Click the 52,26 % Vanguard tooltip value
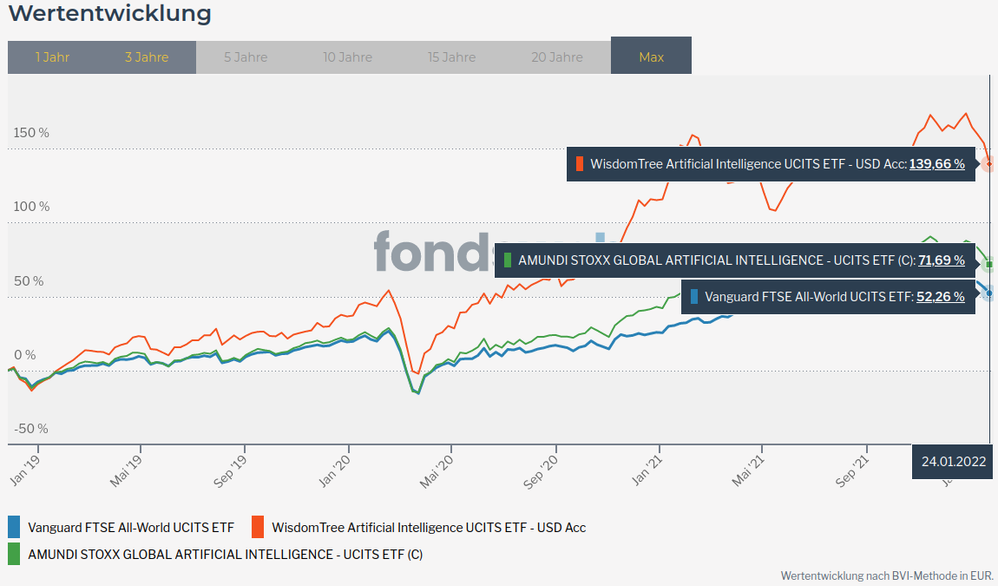The image size is (998, 586). click(x=940, y=296)
